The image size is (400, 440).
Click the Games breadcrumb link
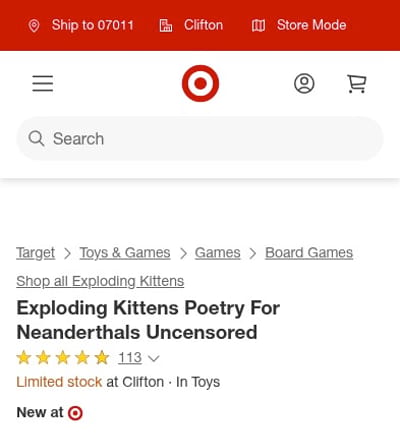pyautogui.click(x=218, y=253)
